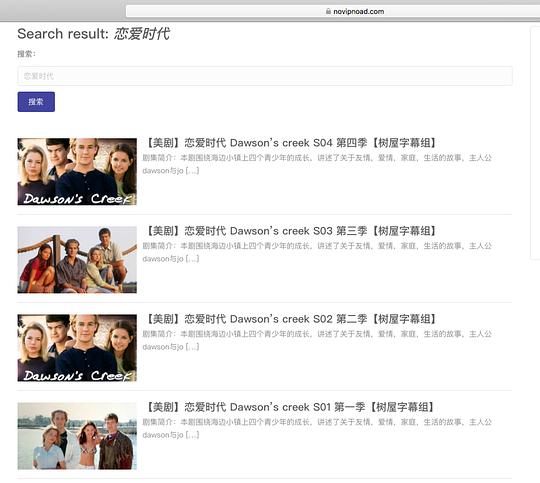Open Dawson's creek S04 第四季 title link
The height and width of the screenshot is (483, 540).
pyautogui.click(x=291, y=143)
